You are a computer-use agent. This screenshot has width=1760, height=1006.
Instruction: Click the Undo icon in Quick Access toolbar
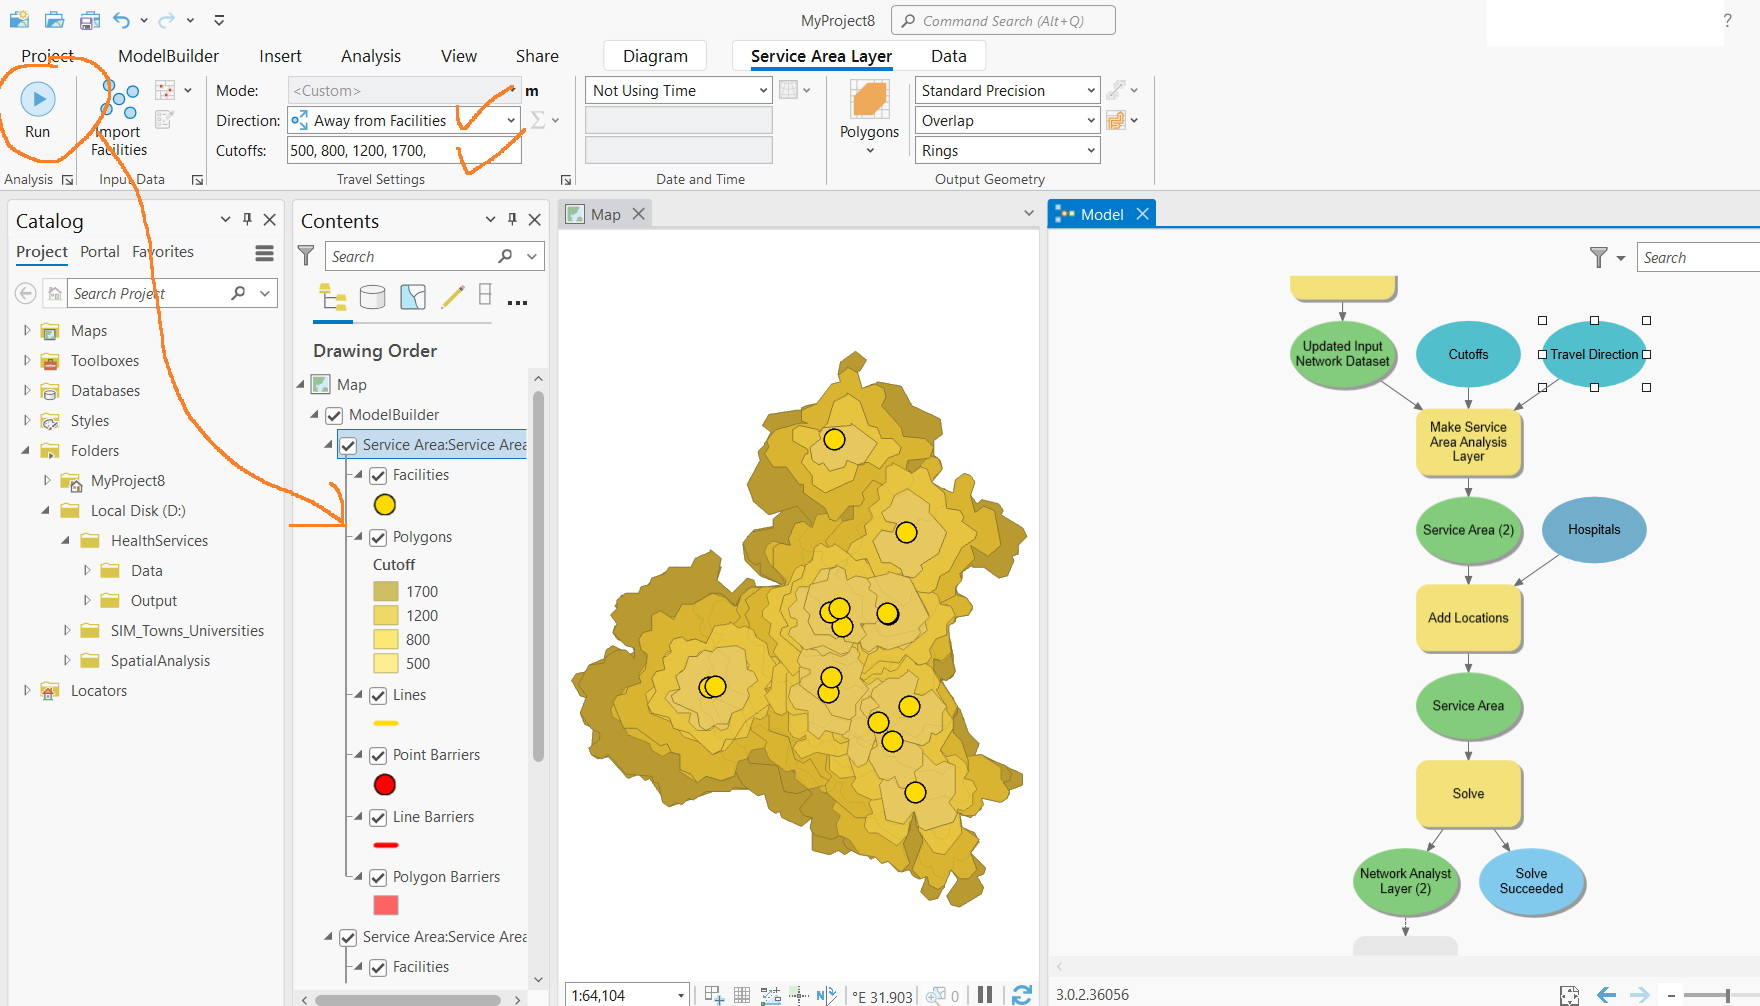coord(119,20)
